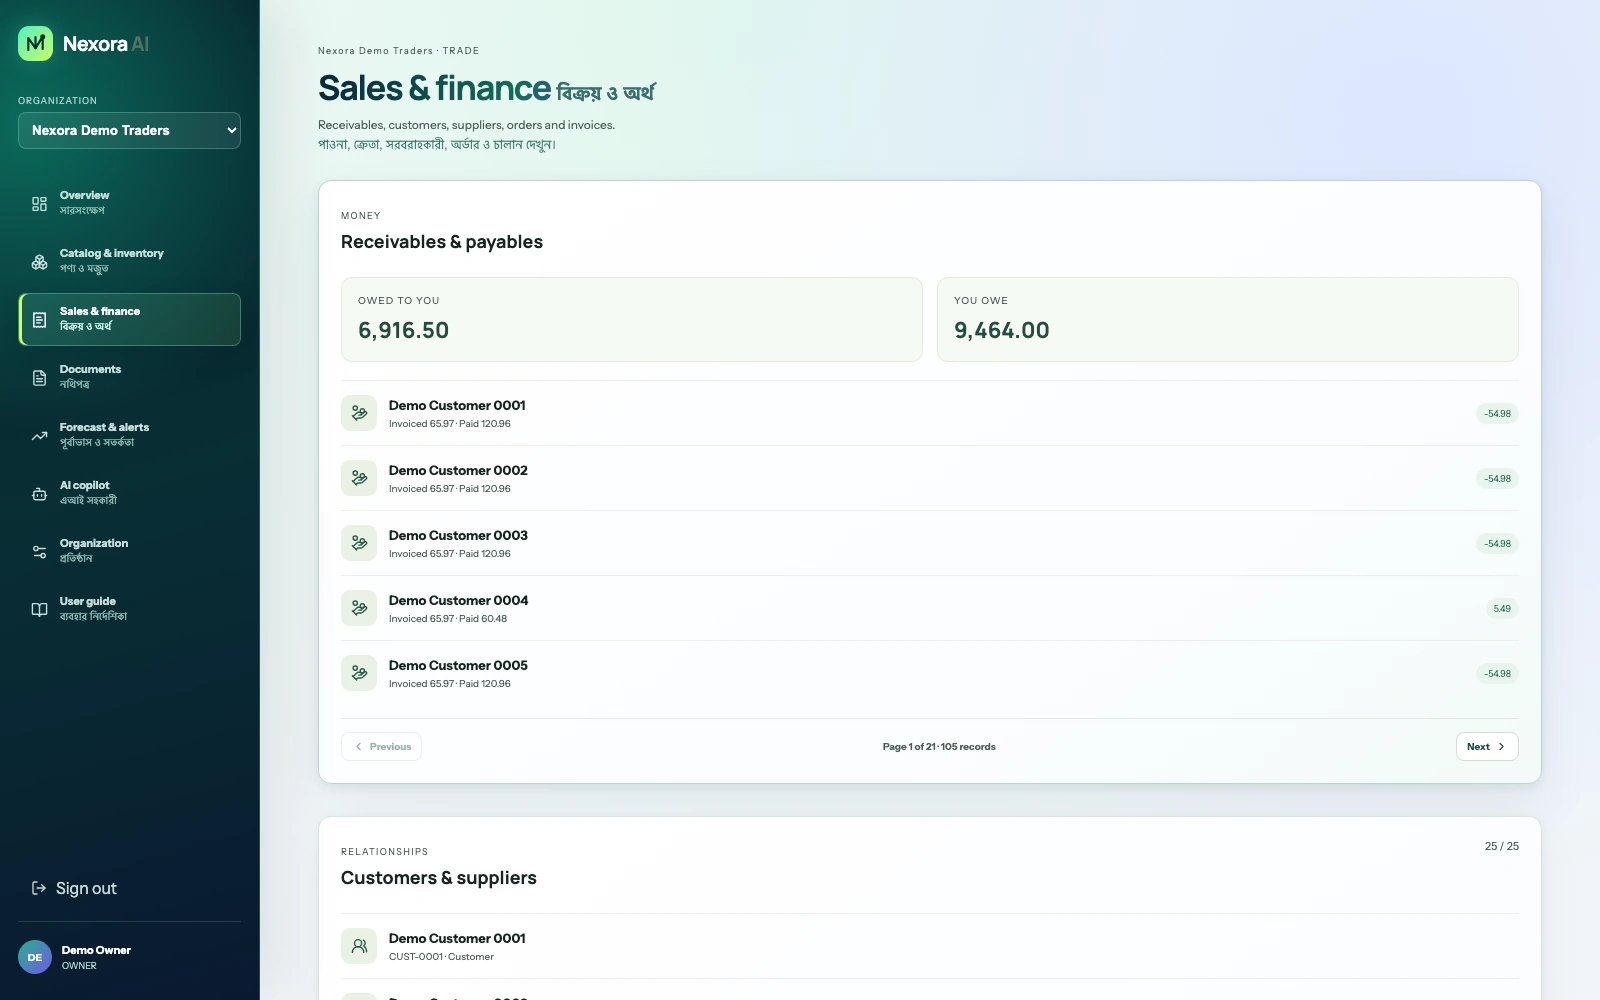Click the Sales & finance receipt icon

[x=39, y=320]
